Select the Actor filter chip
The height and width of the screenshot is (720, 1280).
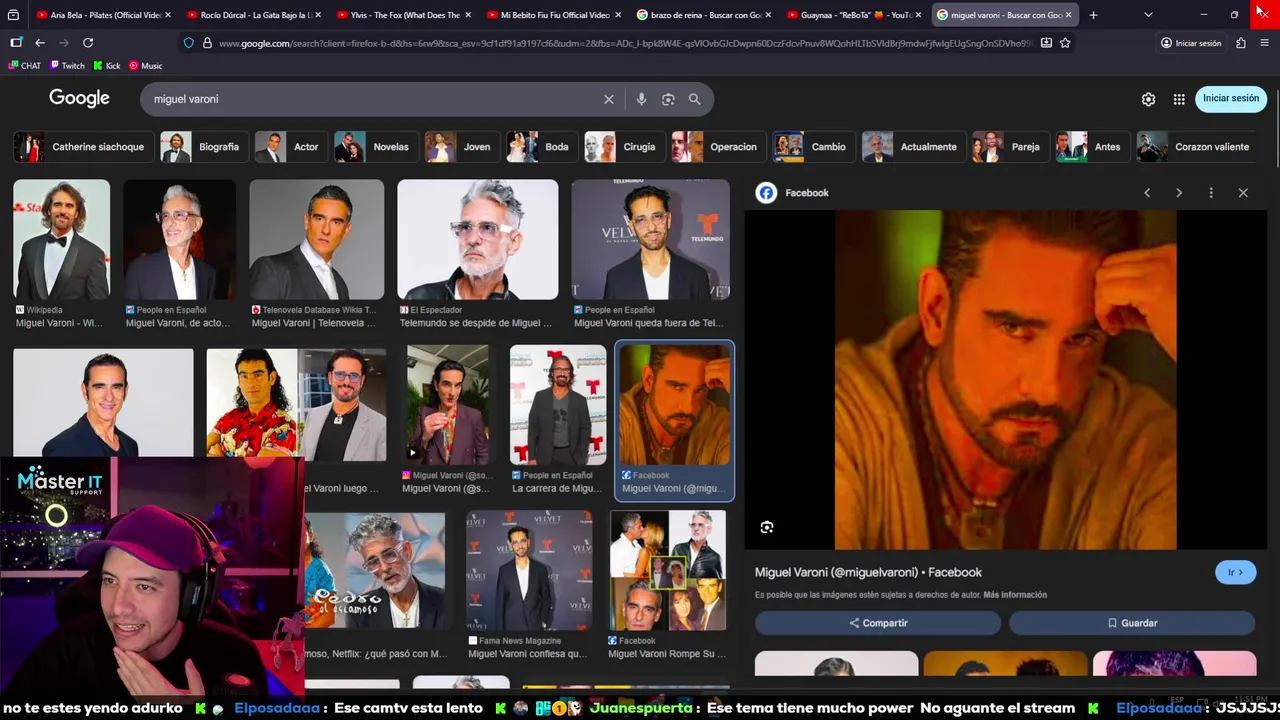(x=291, y=147)
